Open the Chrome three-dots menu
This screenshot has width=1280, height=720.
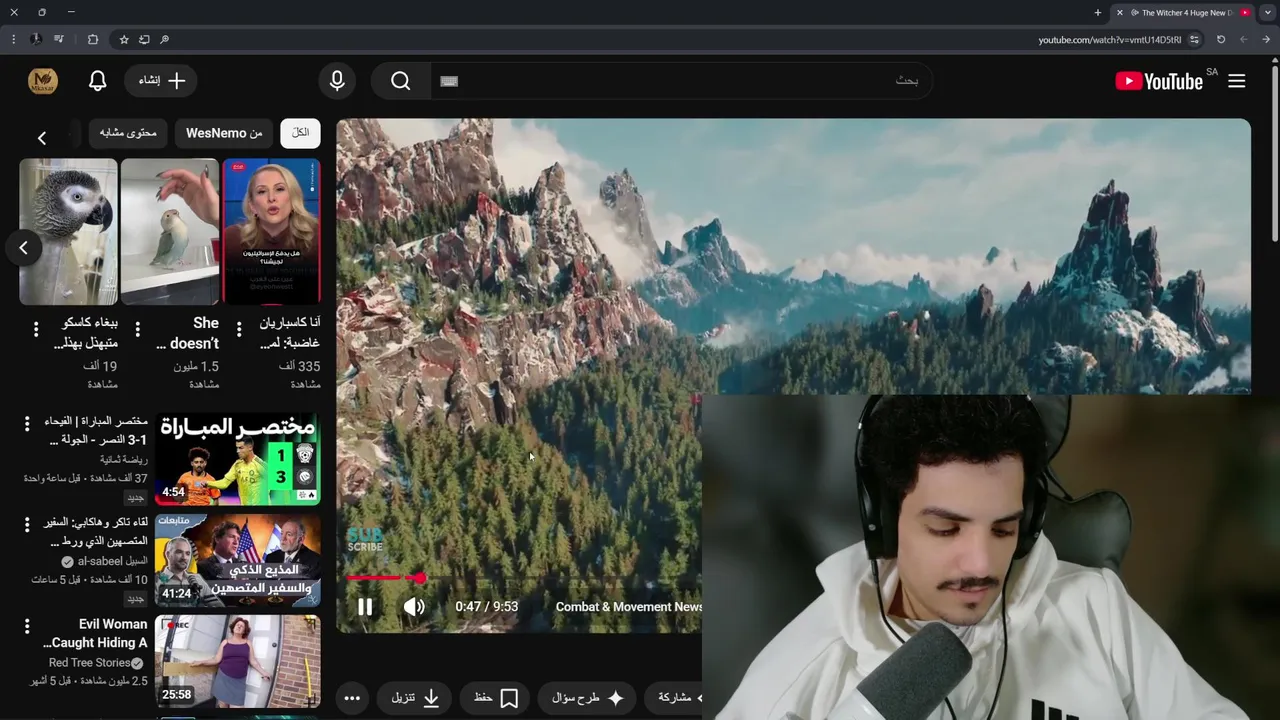[13, 40]
